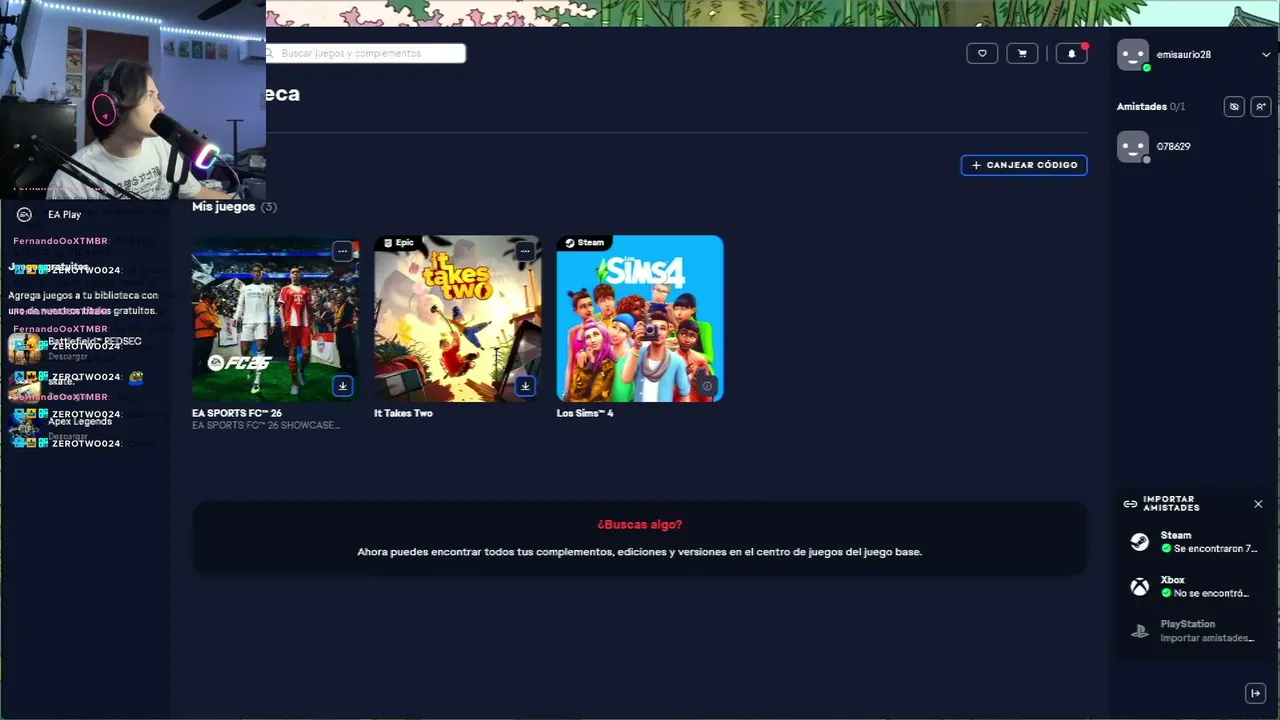Click the link icon beside Importar Amistades
Viewport: 1280px width, 720px height.
[1130, 504]
